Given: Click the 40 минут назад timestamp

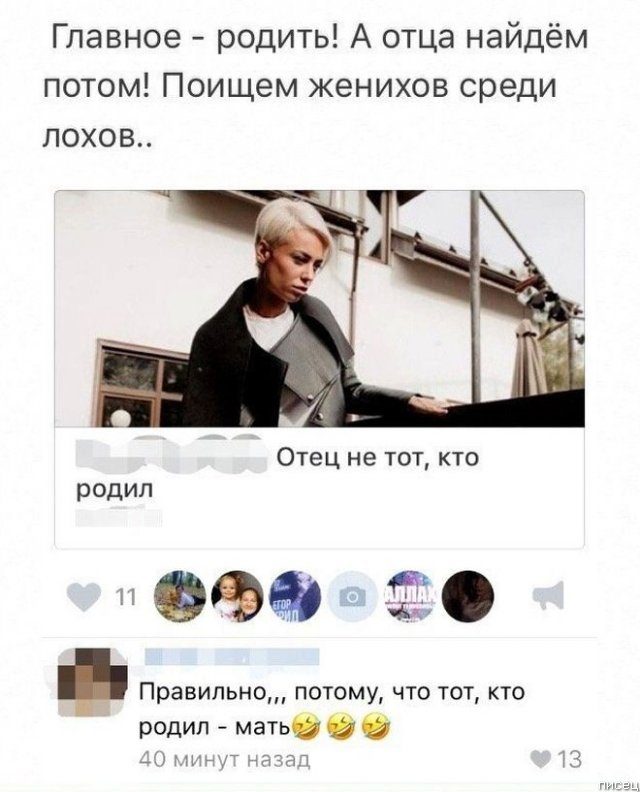Looking at the screenshot, I should 224,759.
